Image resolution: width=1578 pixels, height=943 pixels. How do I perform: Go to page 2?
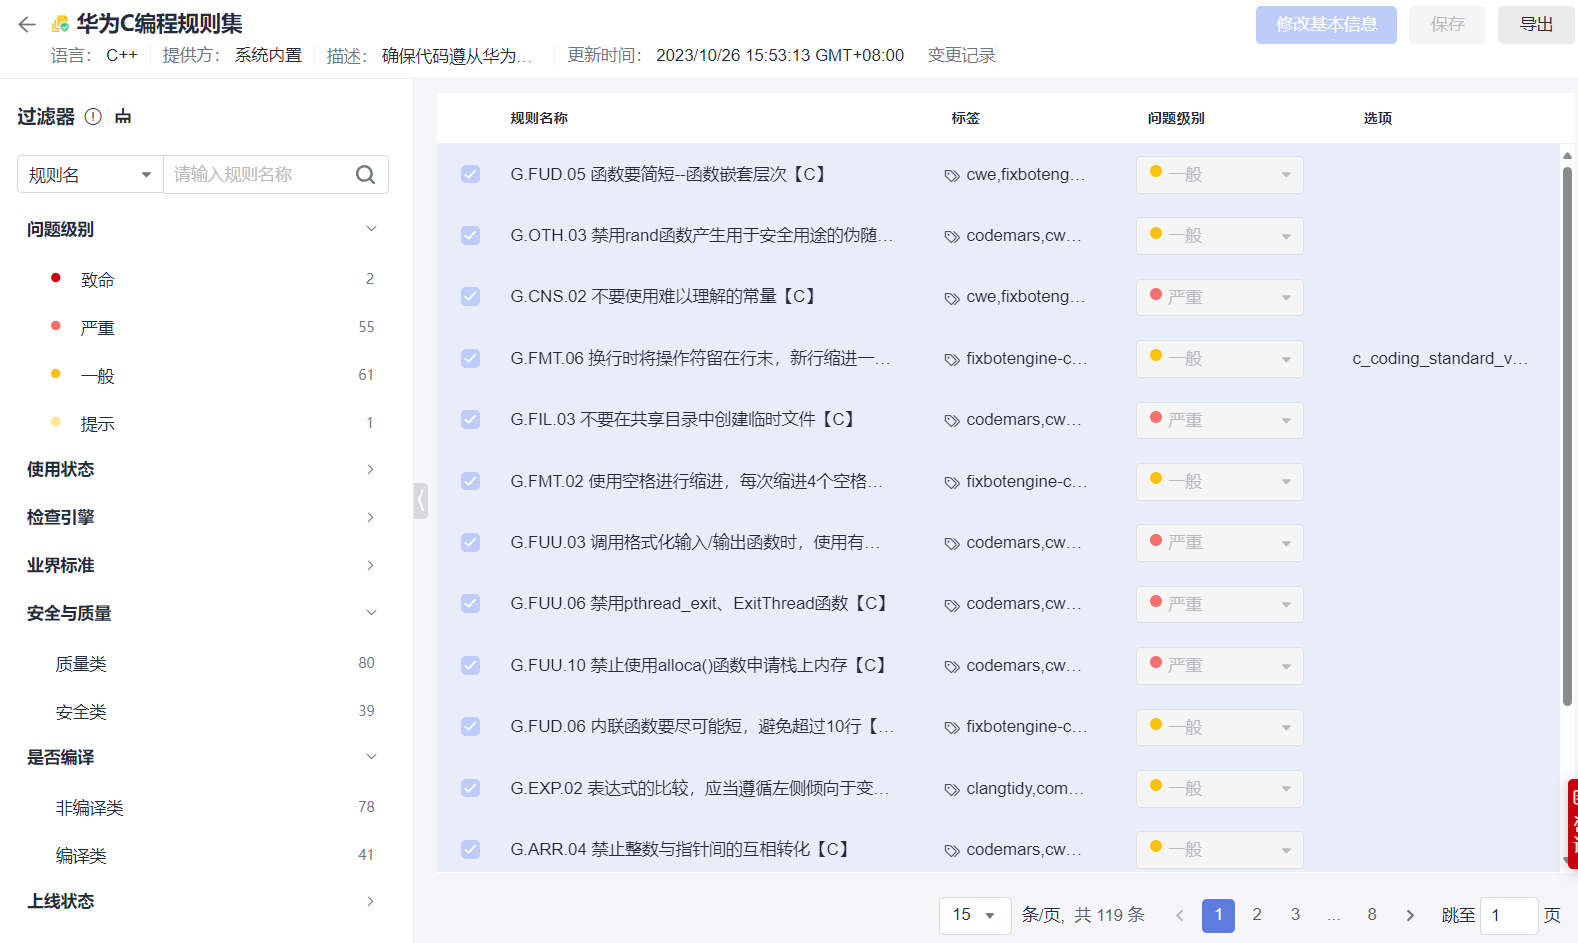tap(1257, 915)
